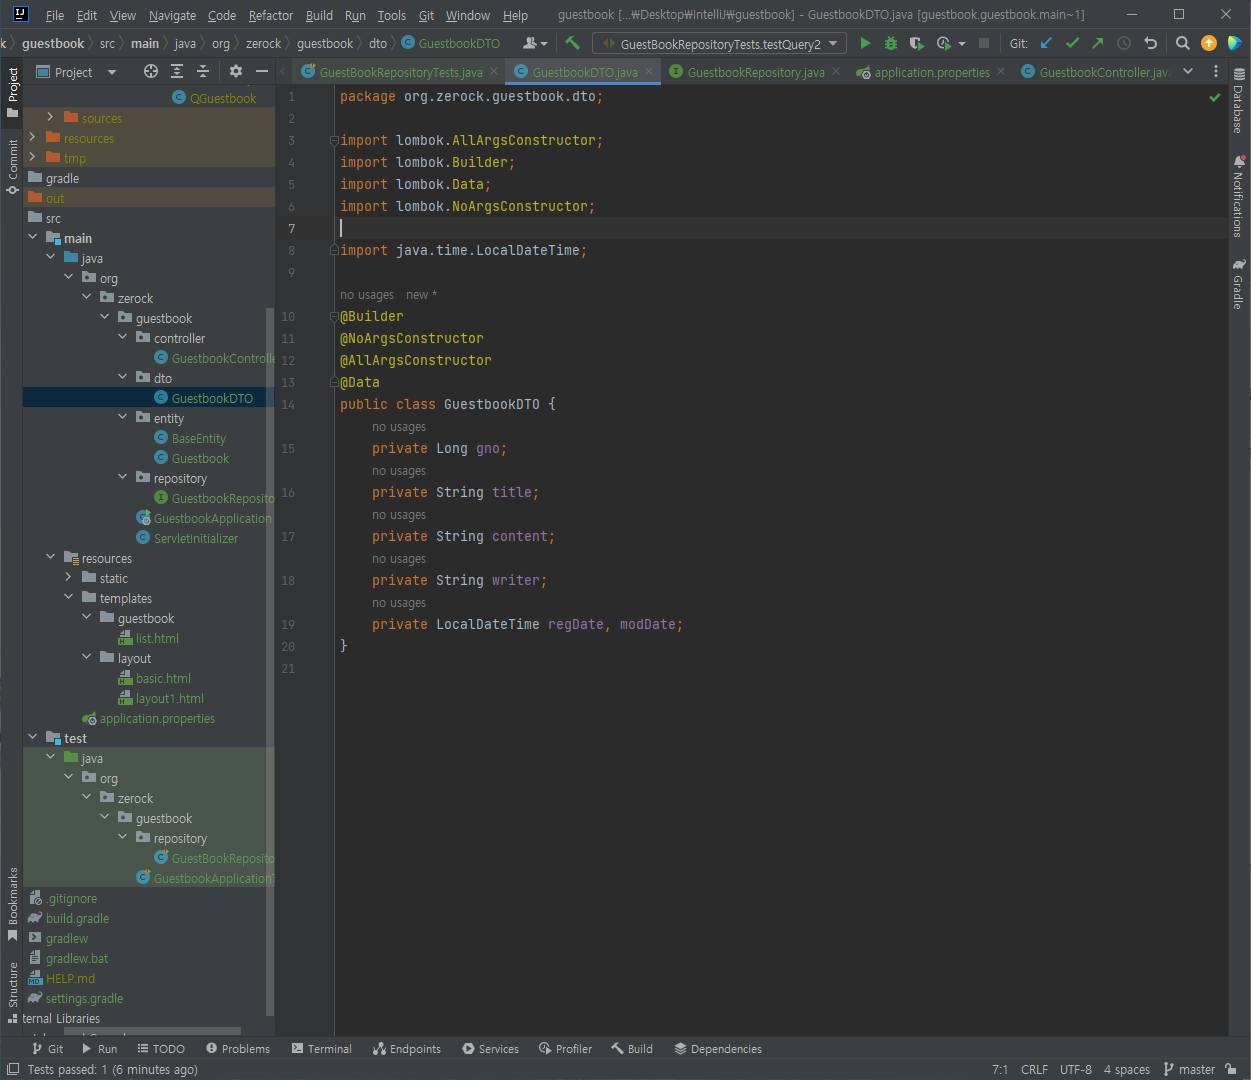Screen dimensions: 1251x1080
Task: Click Expand All icon in Project panel
Action: coord(177,71)
